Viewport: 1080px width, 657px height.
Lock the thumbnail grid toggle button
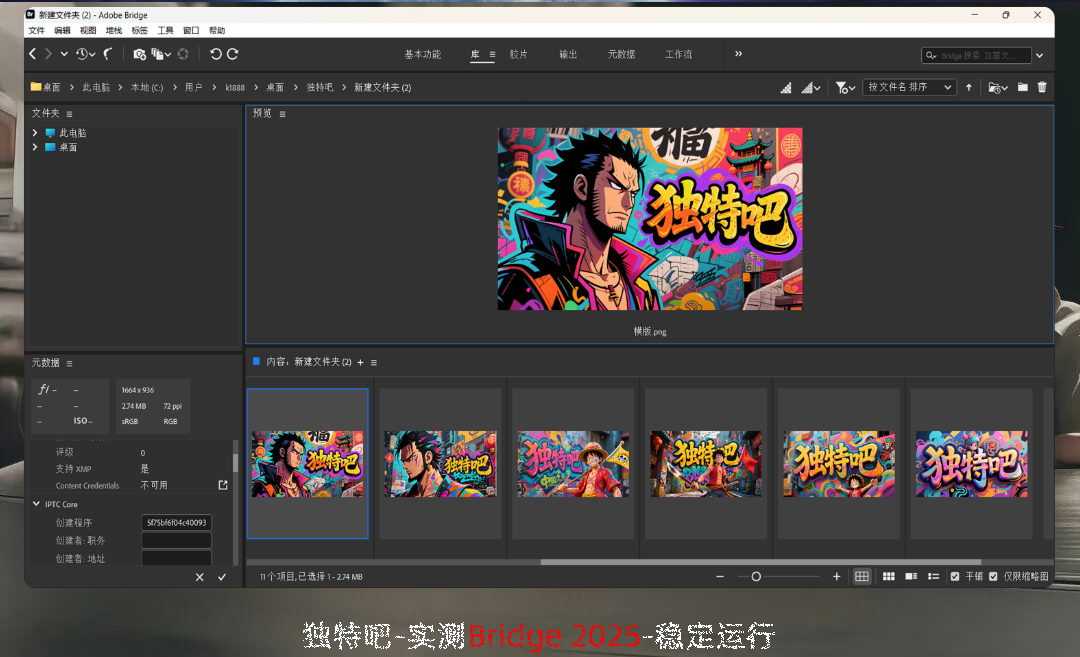click(862, 577)
